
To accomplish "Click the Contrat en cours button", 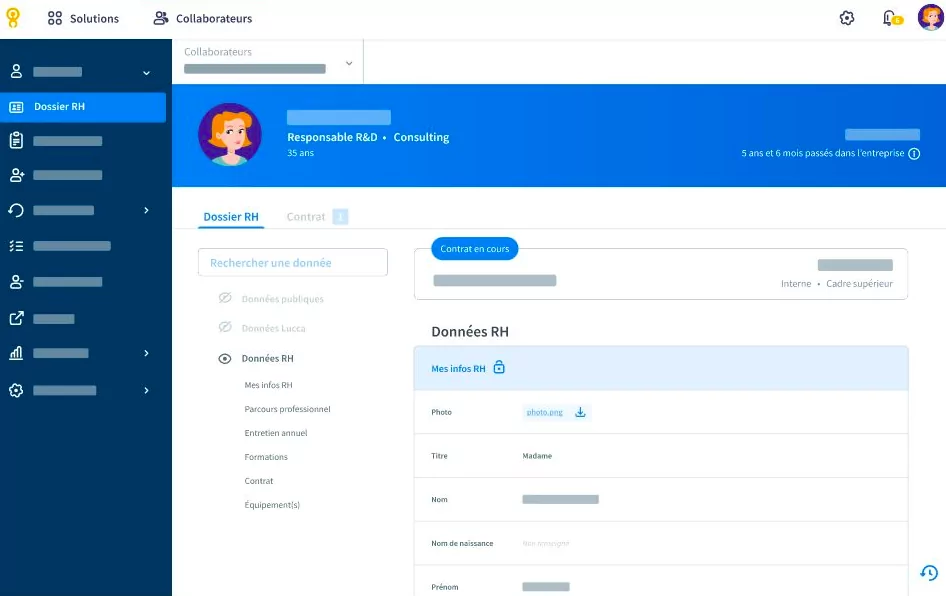I will (x=475, y=249).
